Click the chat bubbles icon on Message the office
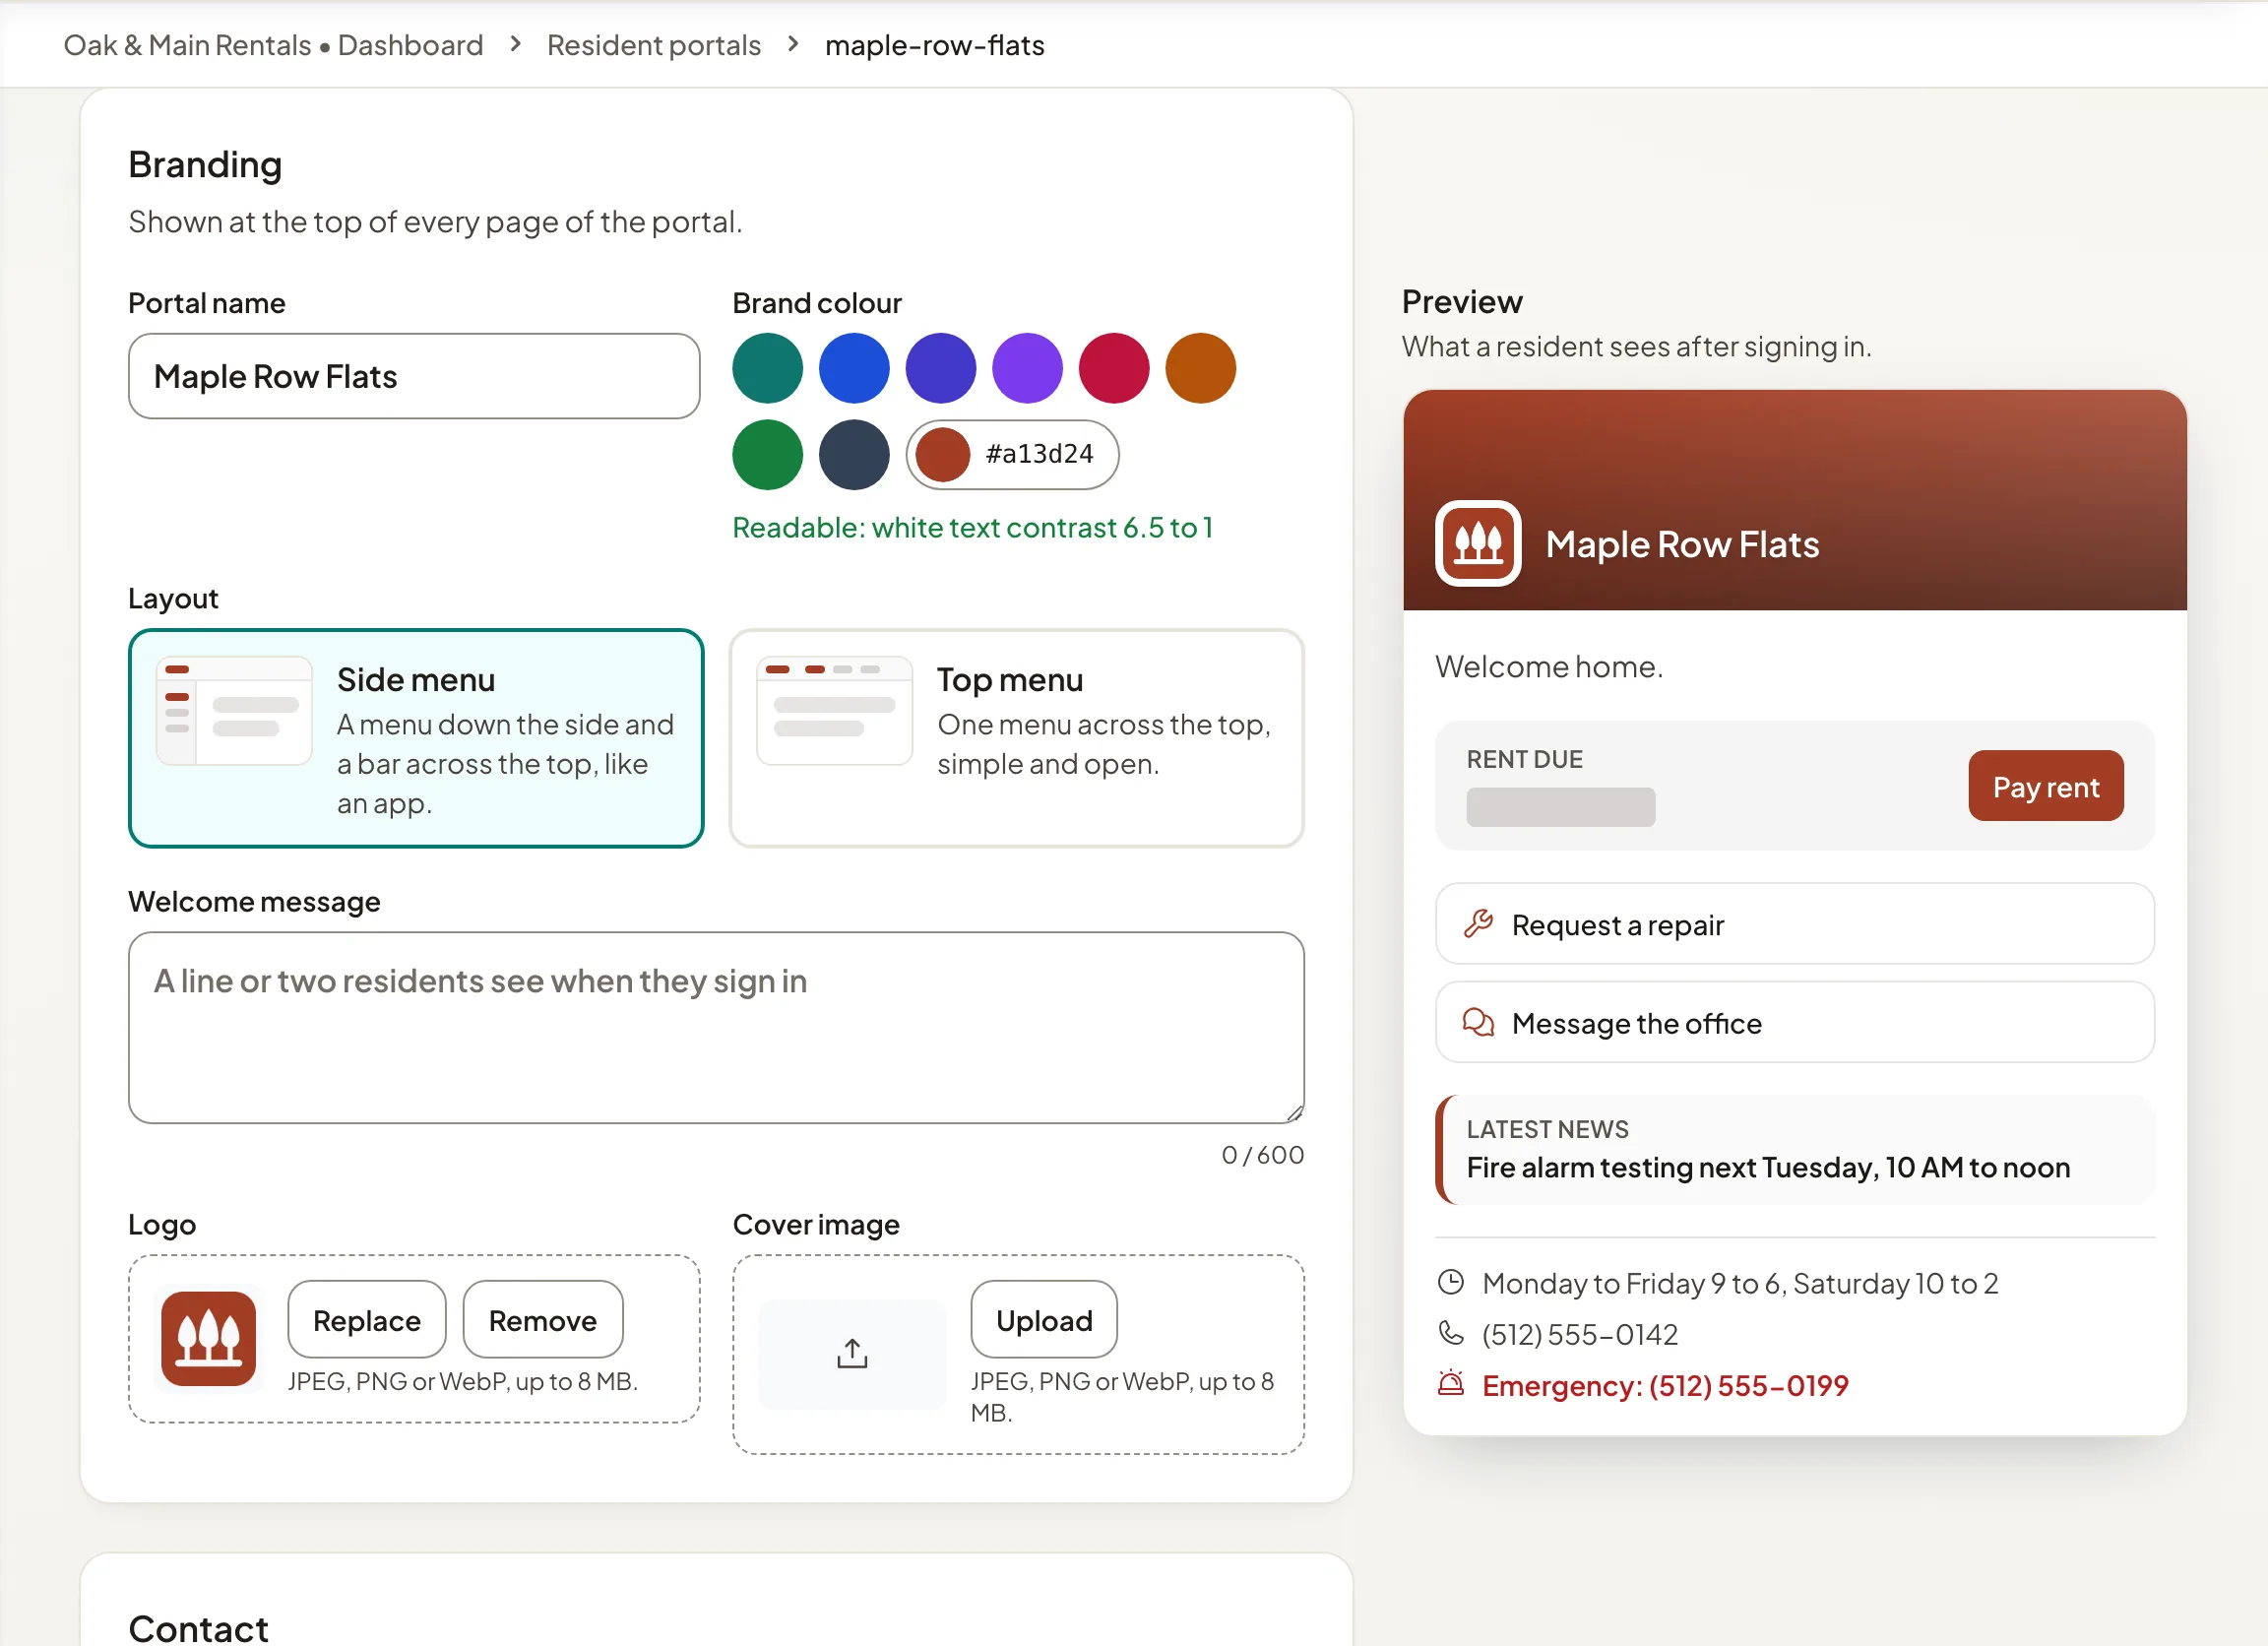The height and width of the screenshot is (1646, 2268). click(1478, 1022)
